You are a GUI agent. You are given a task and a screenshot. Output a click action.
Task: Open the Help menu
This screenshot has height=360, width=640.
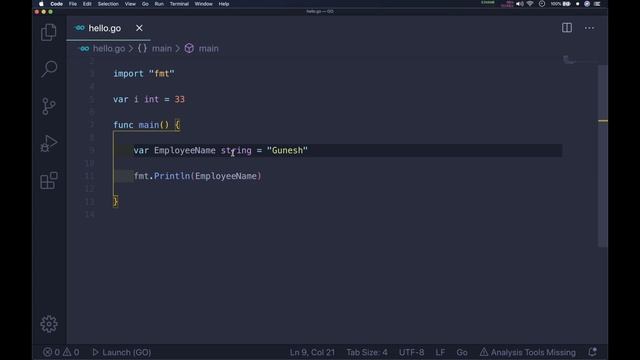coord(224,4)
